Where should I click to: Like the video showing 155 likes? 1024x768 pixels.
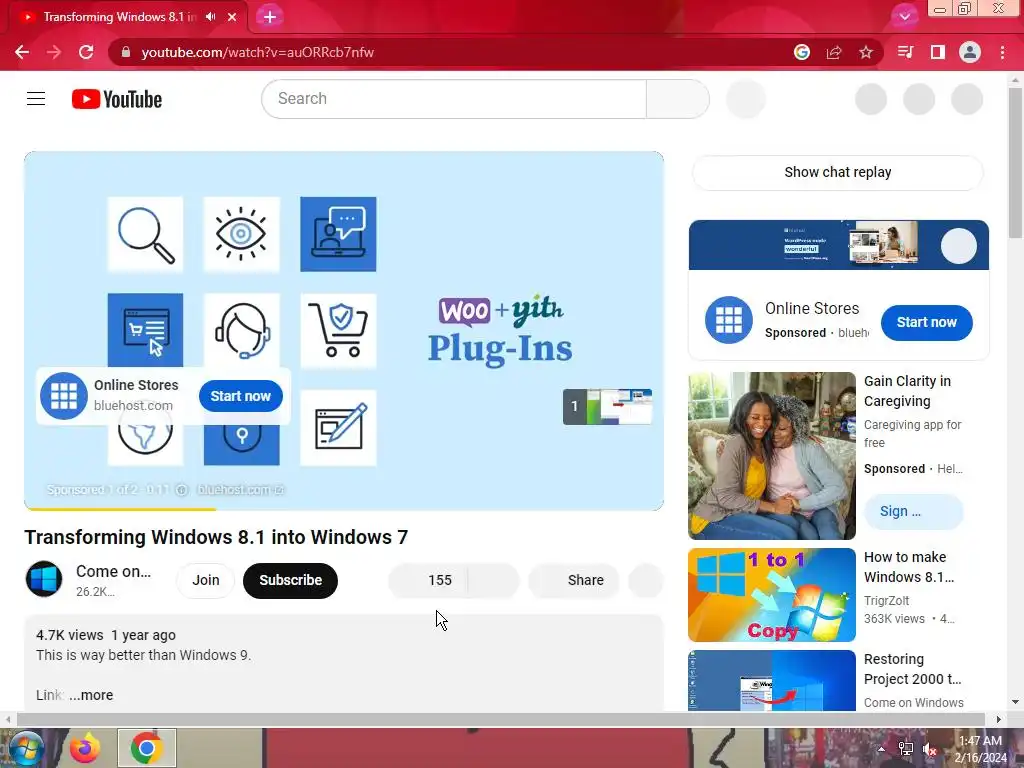428,580
